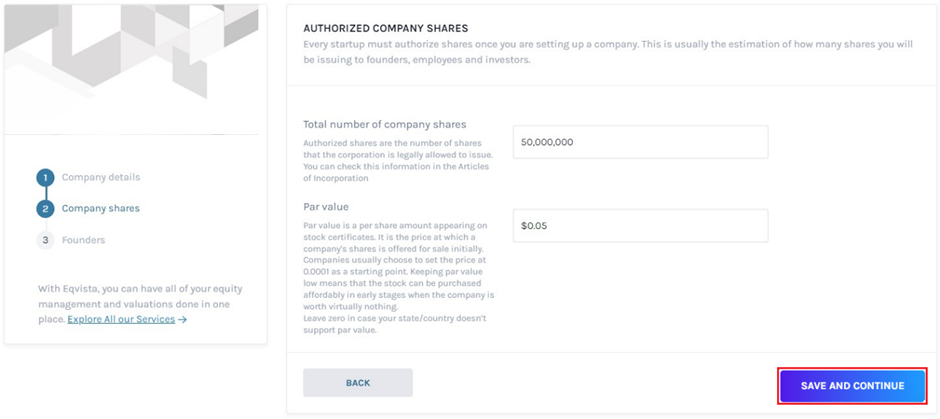This screenshot has width=940, height=419.
Task: Click arrow icon beside Explore All our Services
Action: (182, 320)
